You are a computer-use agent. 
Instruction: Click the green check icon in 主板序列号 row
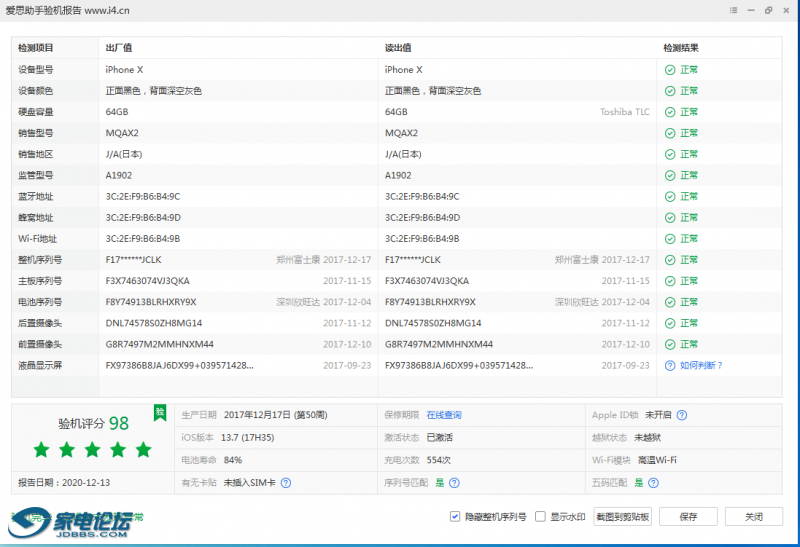pos(670,281)
